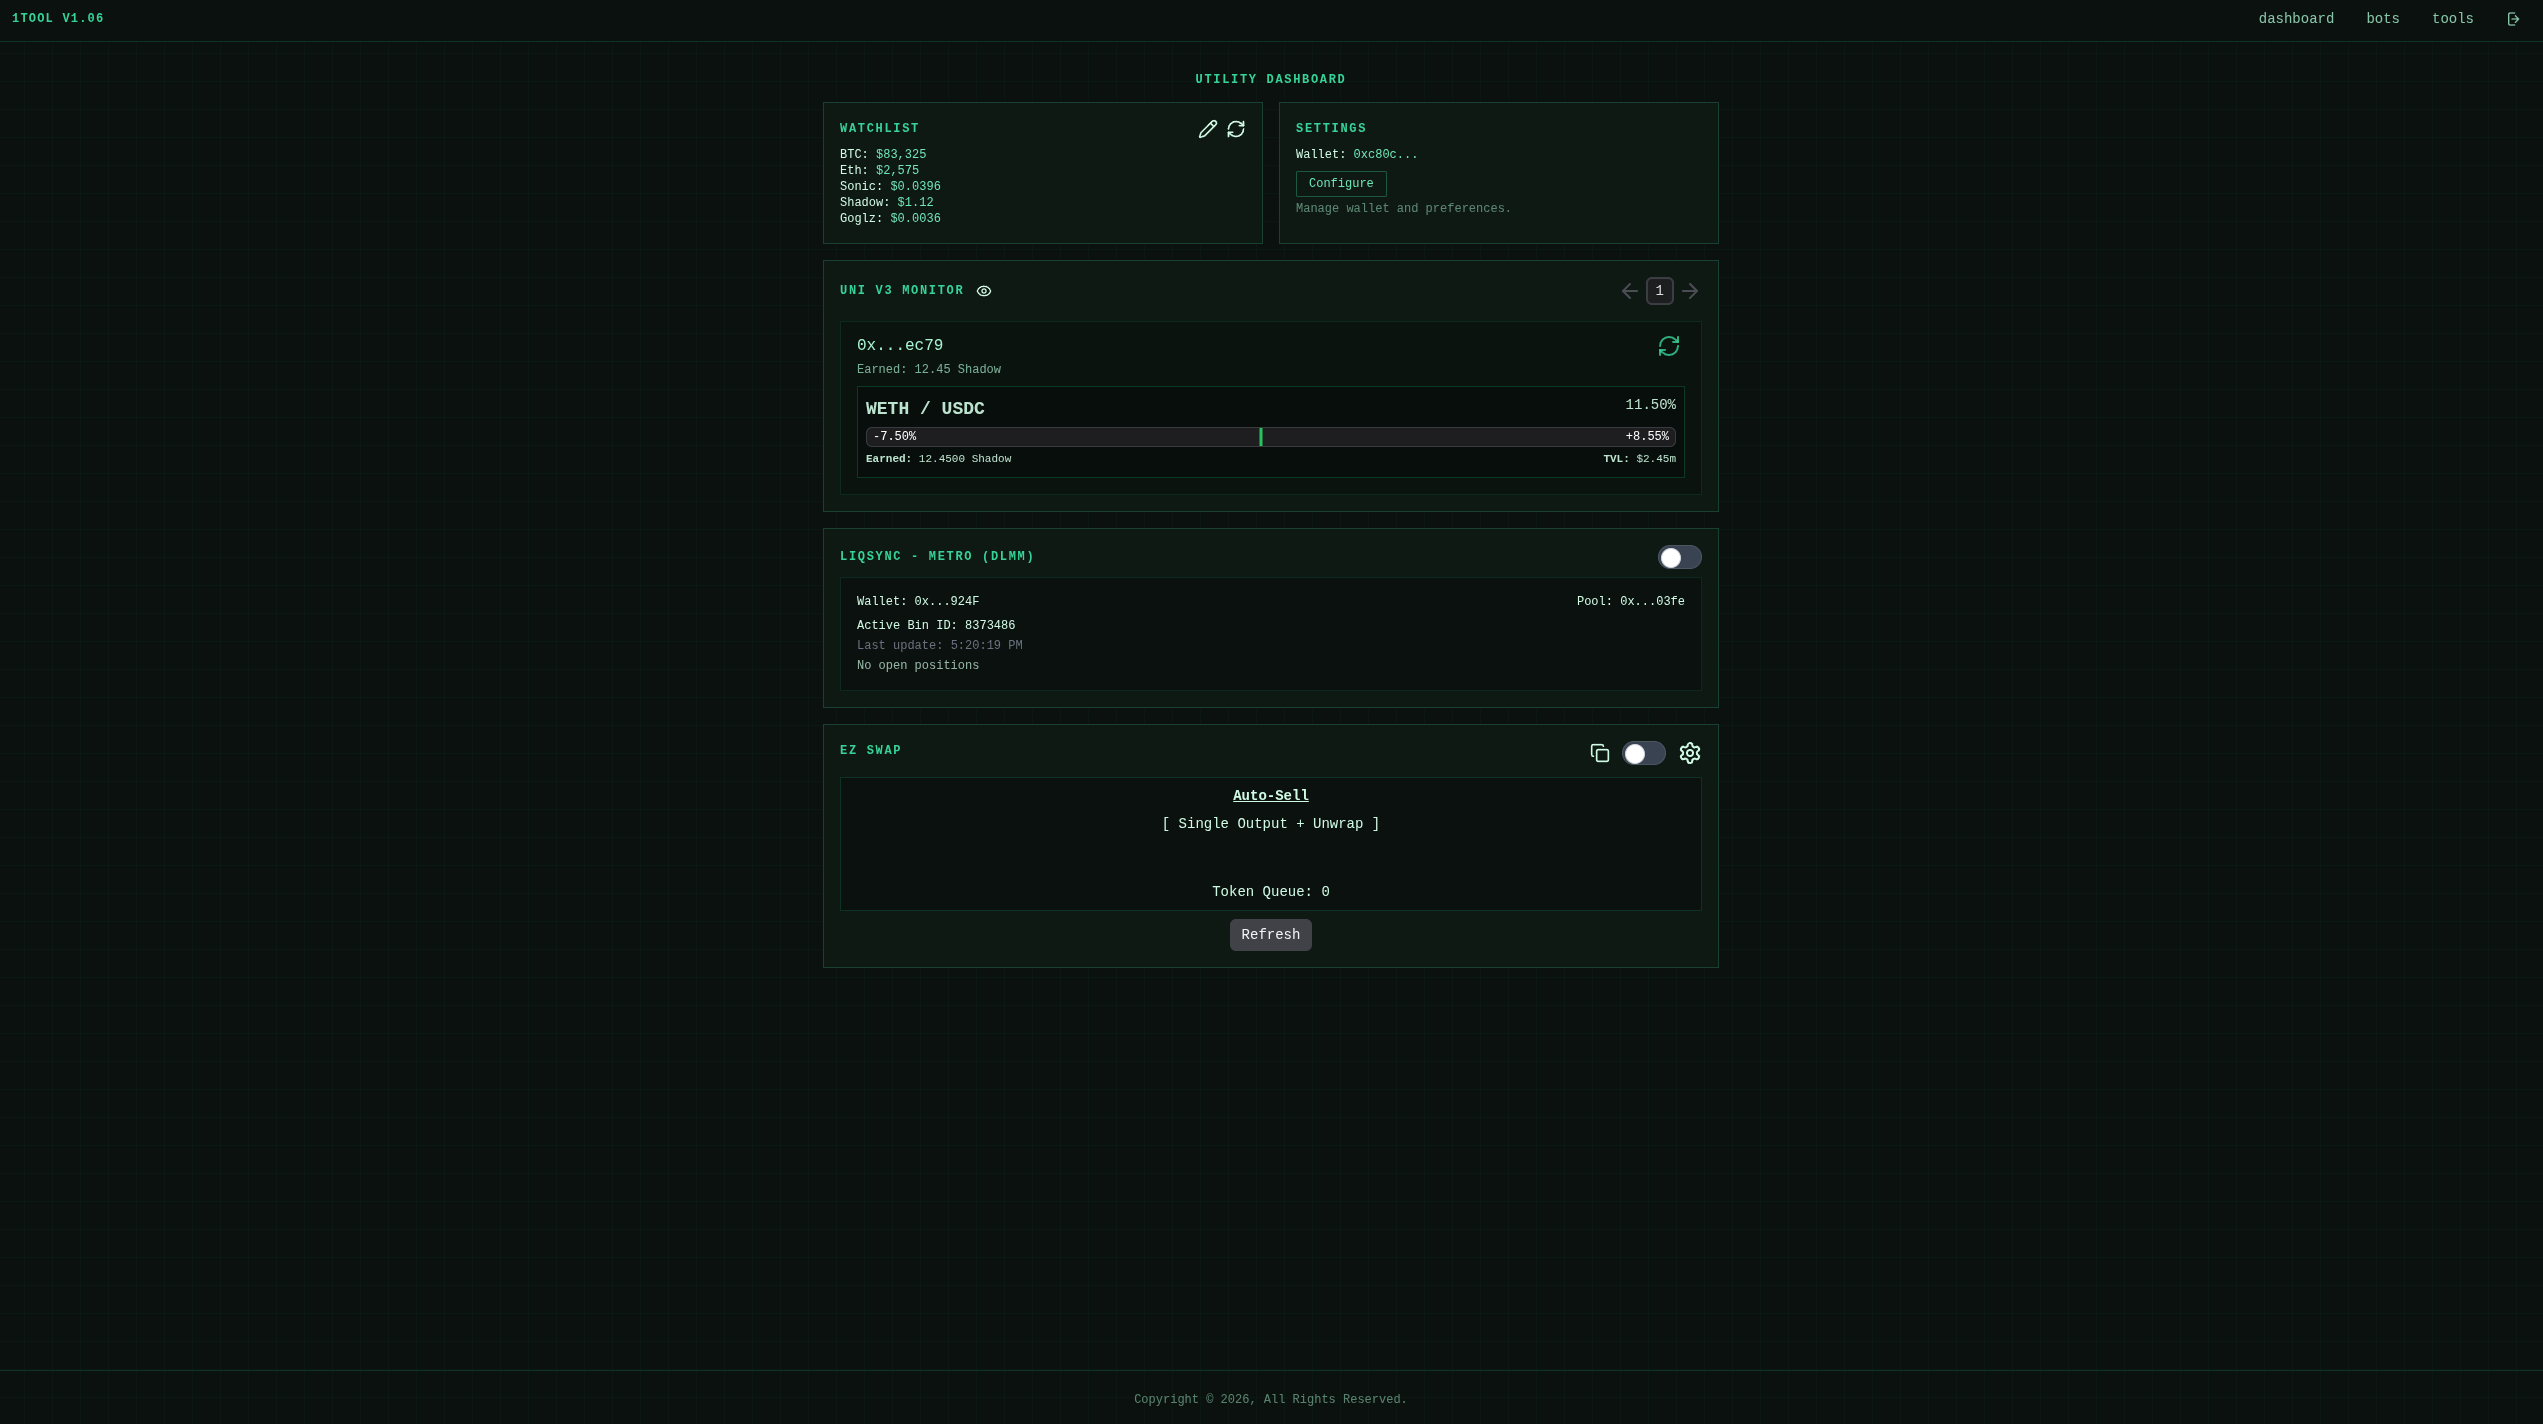
Task: Click Earned: 12.4500 Shadow in pool card
Action: click(x=938, y=459)
